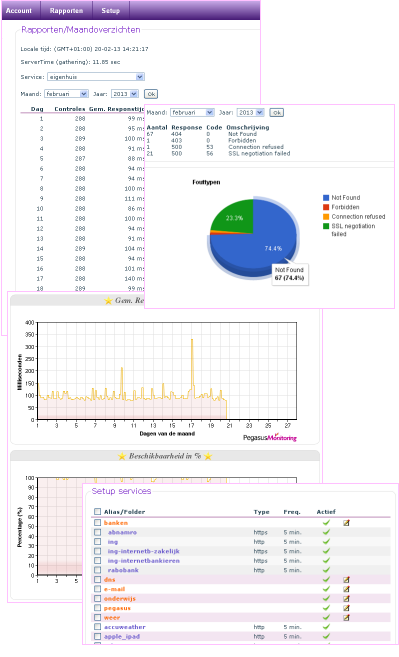The height and width of the screenshot is (657, 399).
Task: Check the ing-internetbankieren checkbox
Action: [x=98, y=561]
